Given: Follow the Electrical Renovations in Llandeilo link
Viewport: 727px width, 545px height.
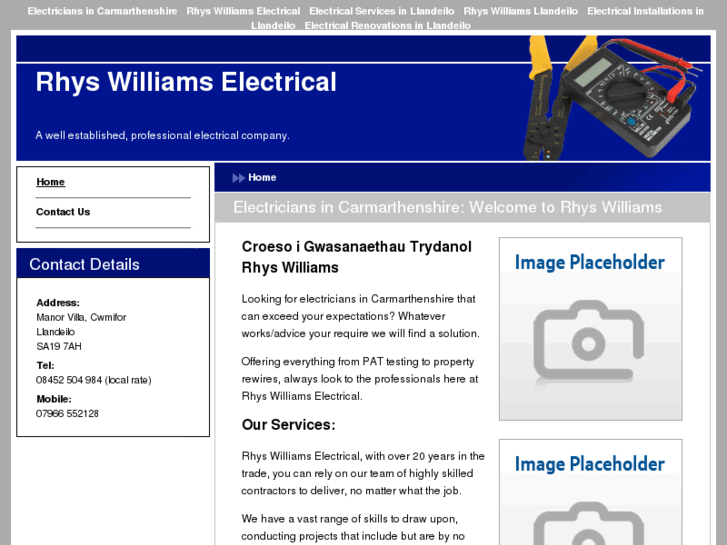Looking at the screenshot, I should (387, 26).
